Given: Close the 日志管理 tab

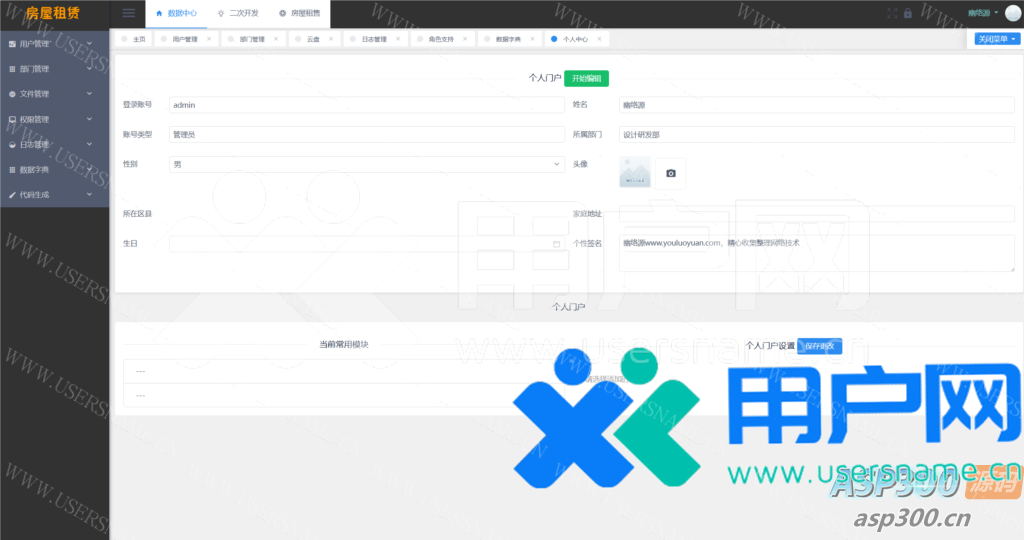Looking at the screenshot, I should pos(397,39).
